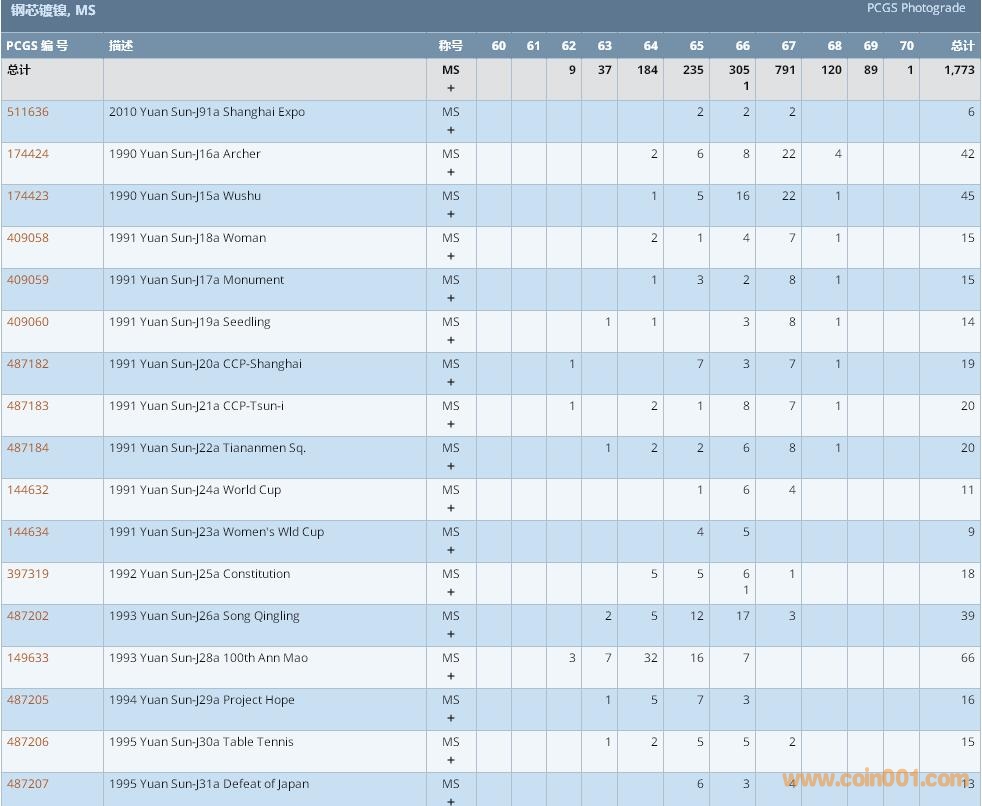Screen dimensions: 982x806
Task: Click the 1,773 grand total cell
Action: pos(958,70)
